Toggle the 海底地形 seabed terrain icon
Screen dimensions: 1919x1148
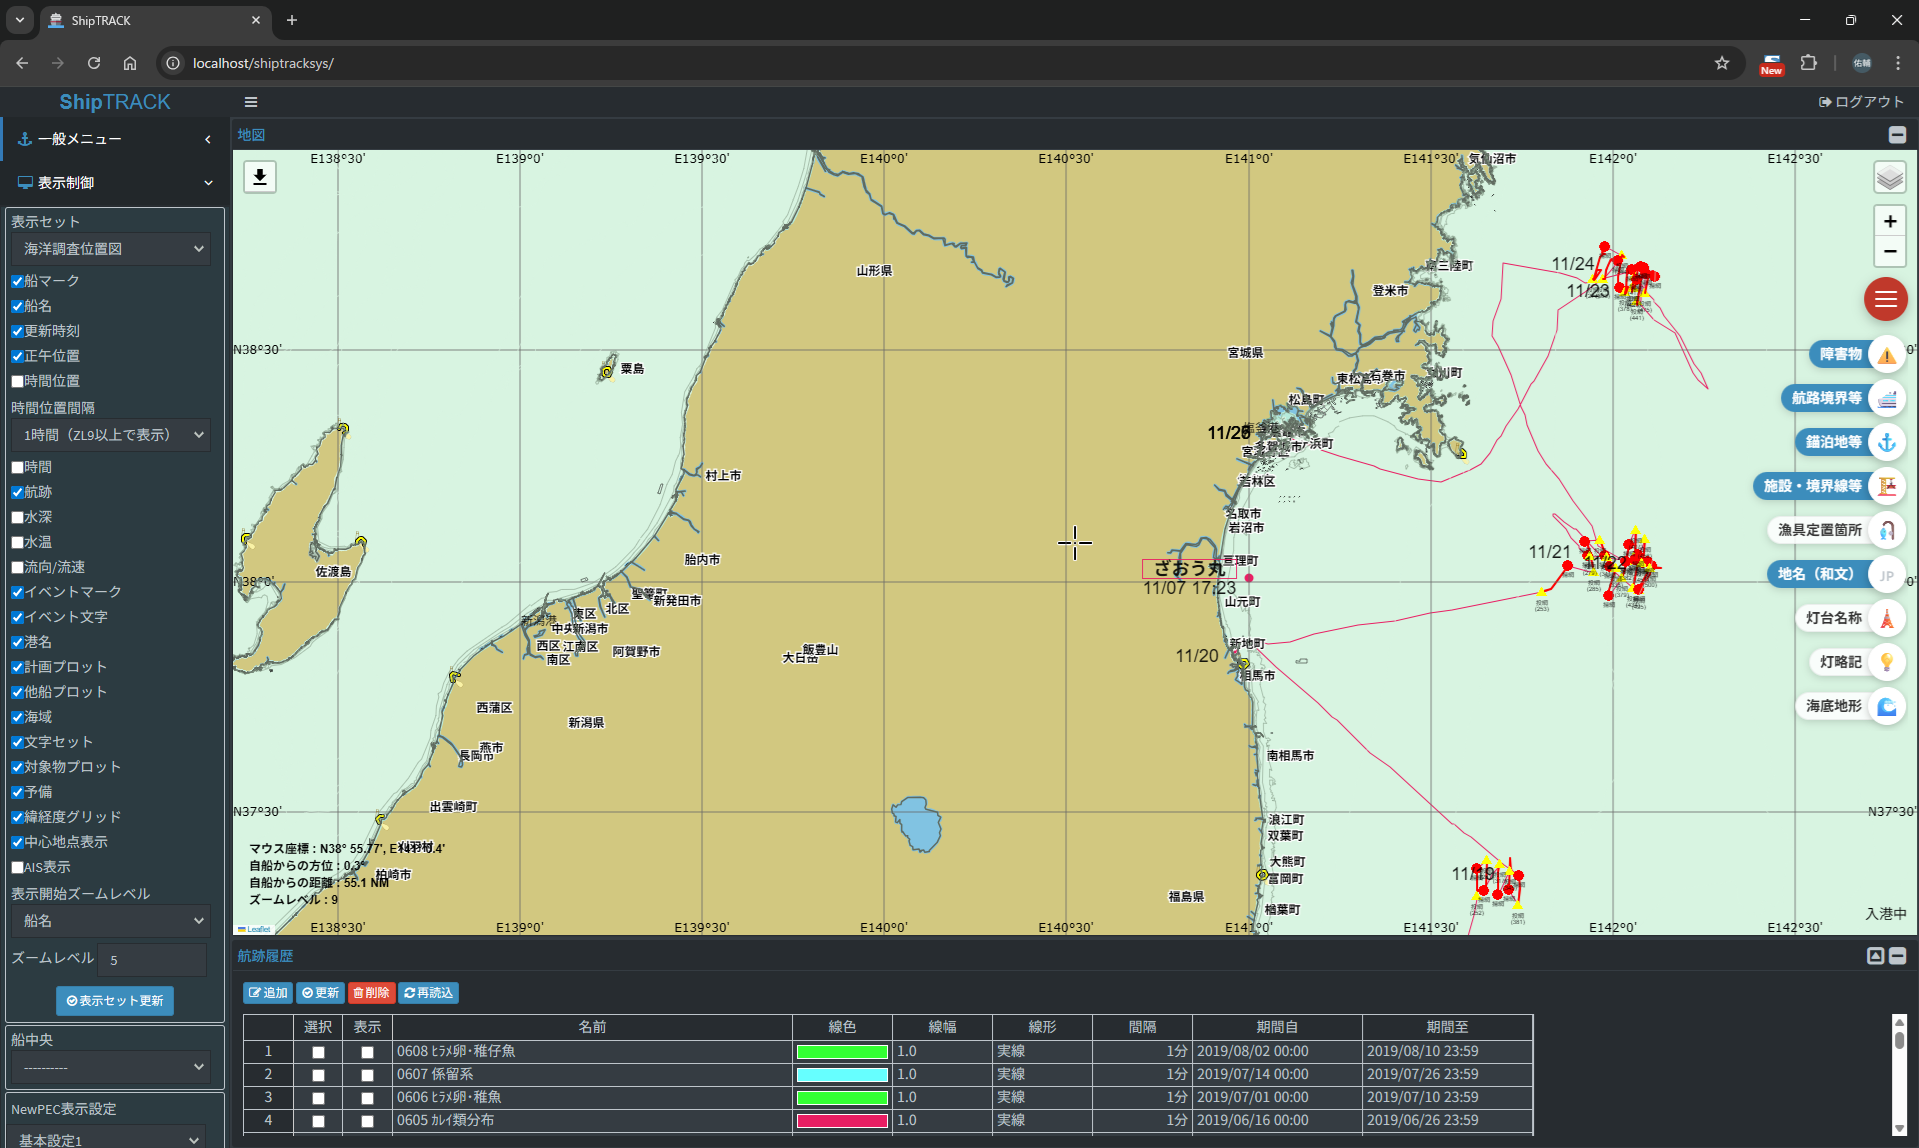click(1886, 706)
